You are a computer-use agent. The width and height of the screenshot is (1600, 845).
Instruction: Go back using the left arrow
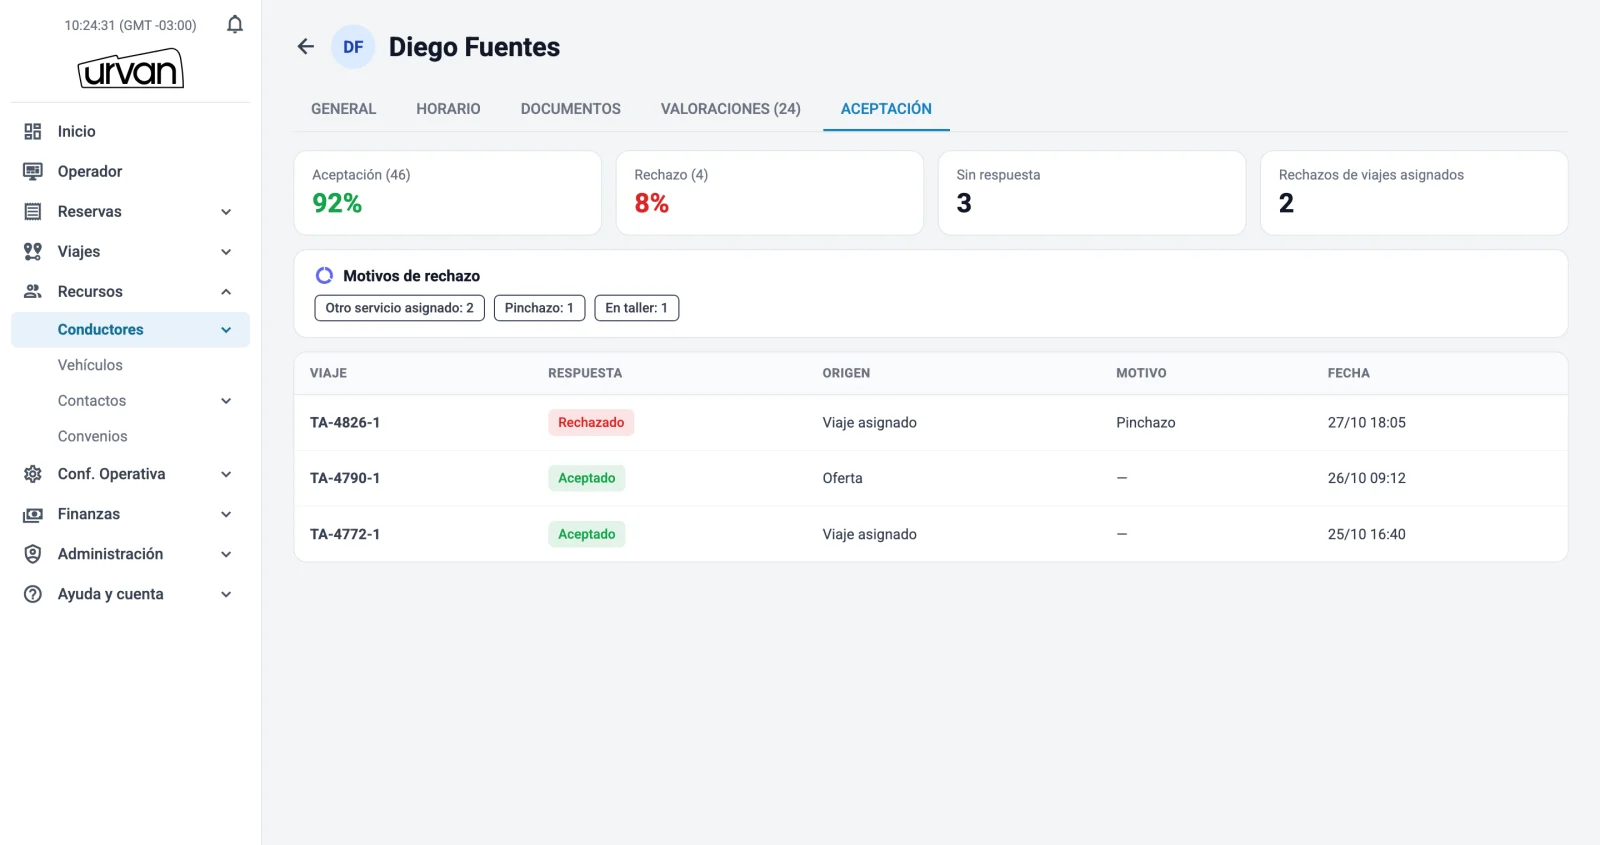(x=306, y=46)
